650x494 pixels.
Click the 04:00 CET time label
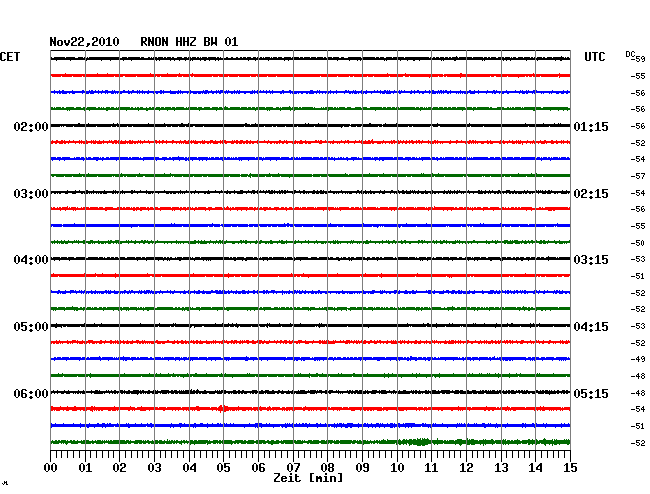tap(31, 260)
